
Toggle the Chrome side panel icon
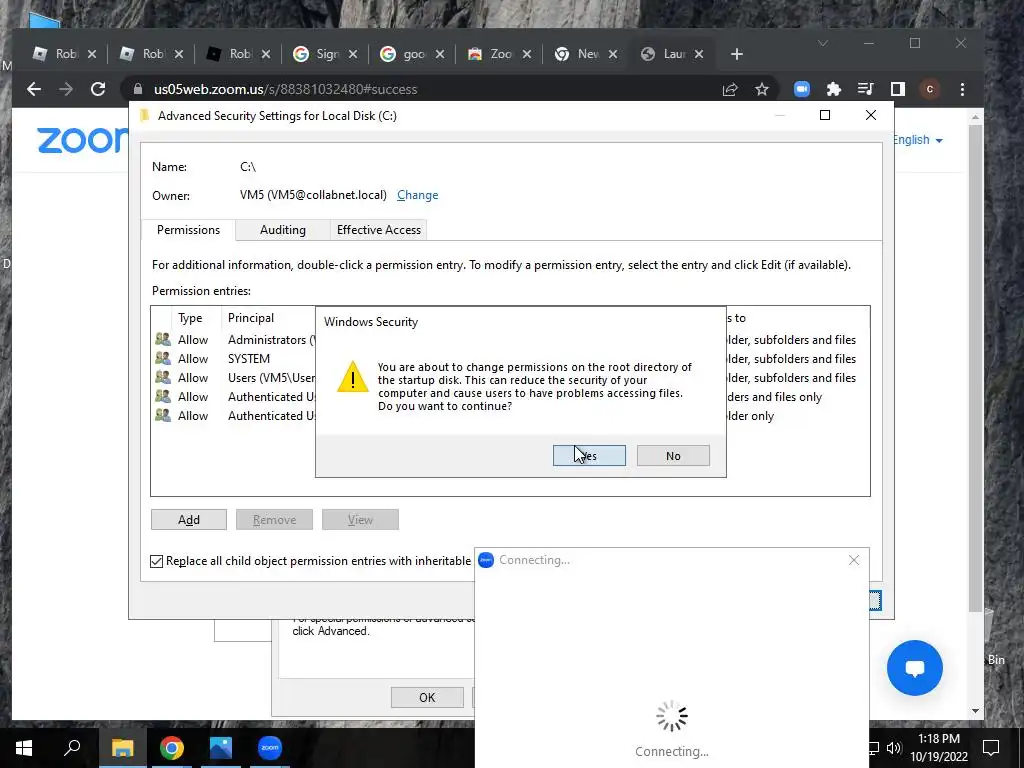pos(898,89)
